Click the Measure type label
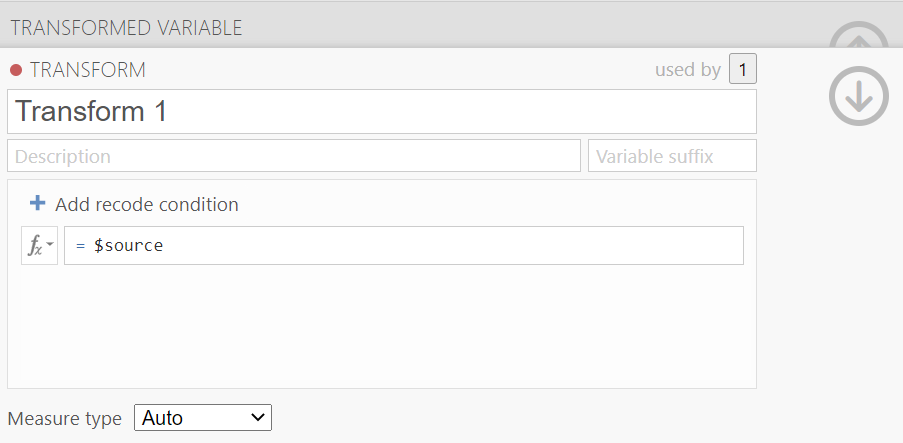This screenshot has width=903, height=443. (x=64, y=418)
